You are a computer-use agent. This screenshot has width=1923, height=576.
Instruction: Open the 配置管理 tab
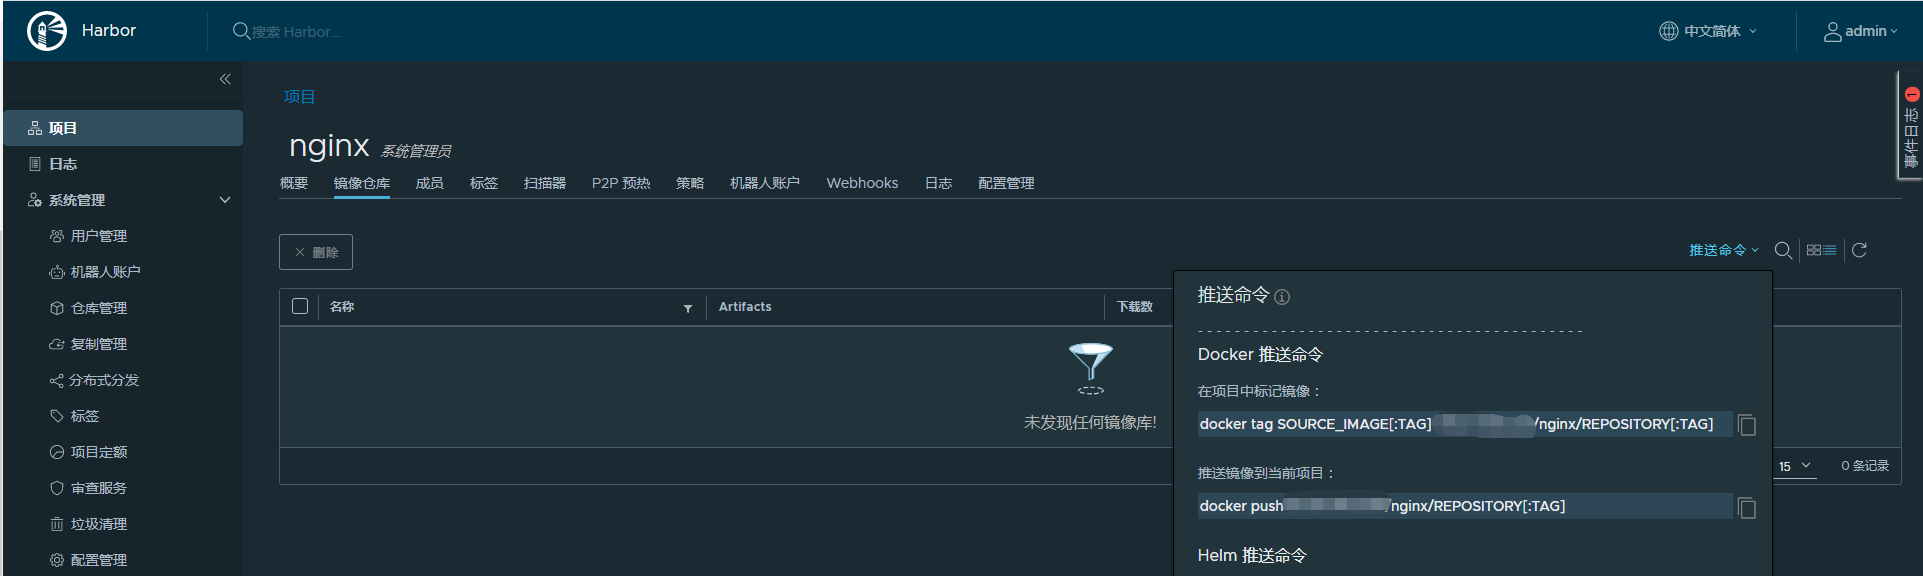click(1006, 183)
